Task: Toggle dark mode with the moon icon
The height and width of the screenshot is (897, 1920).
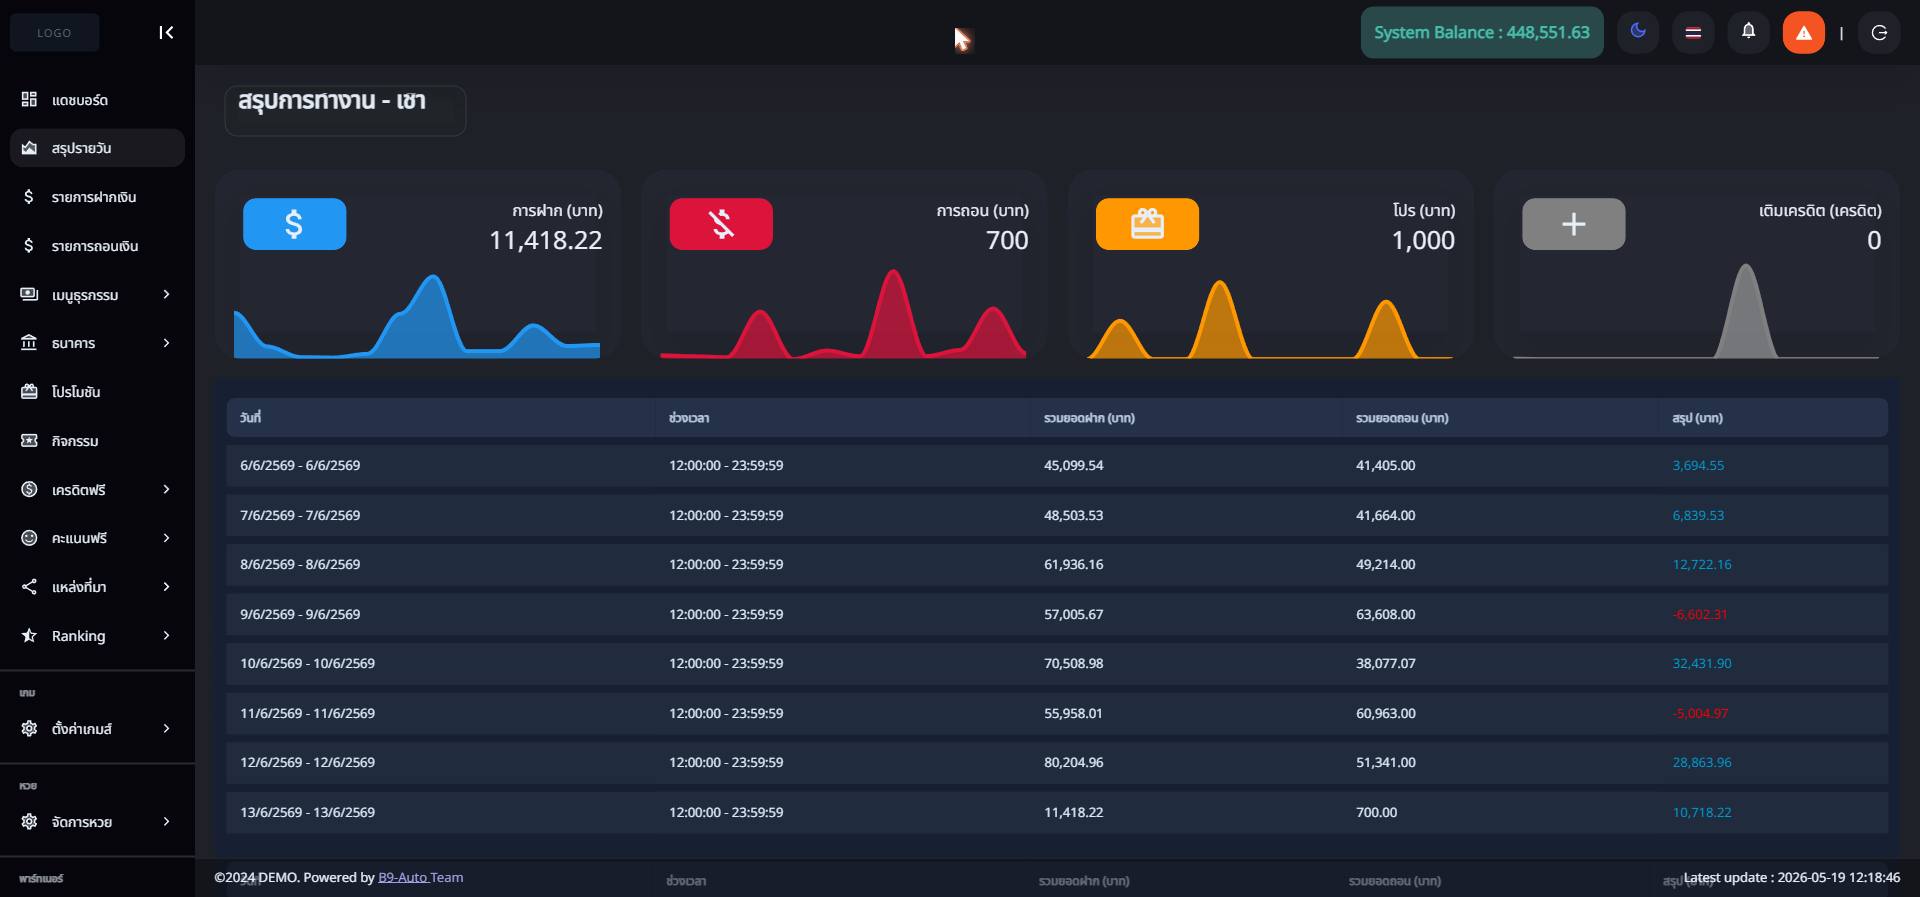Action: [1638, 32]
